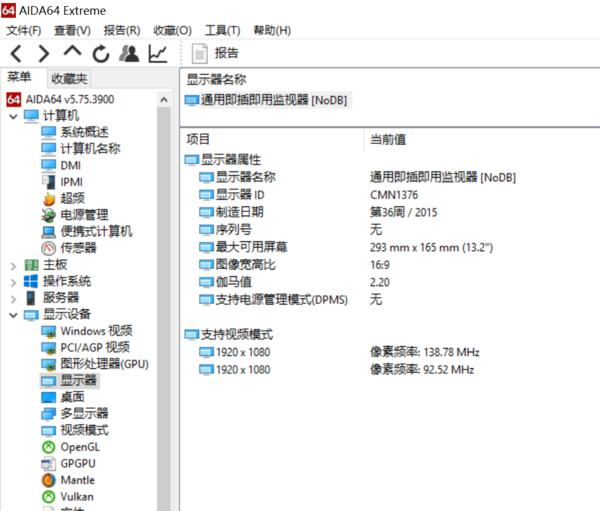Collapse the 计算机 tree node

point(13,116)
